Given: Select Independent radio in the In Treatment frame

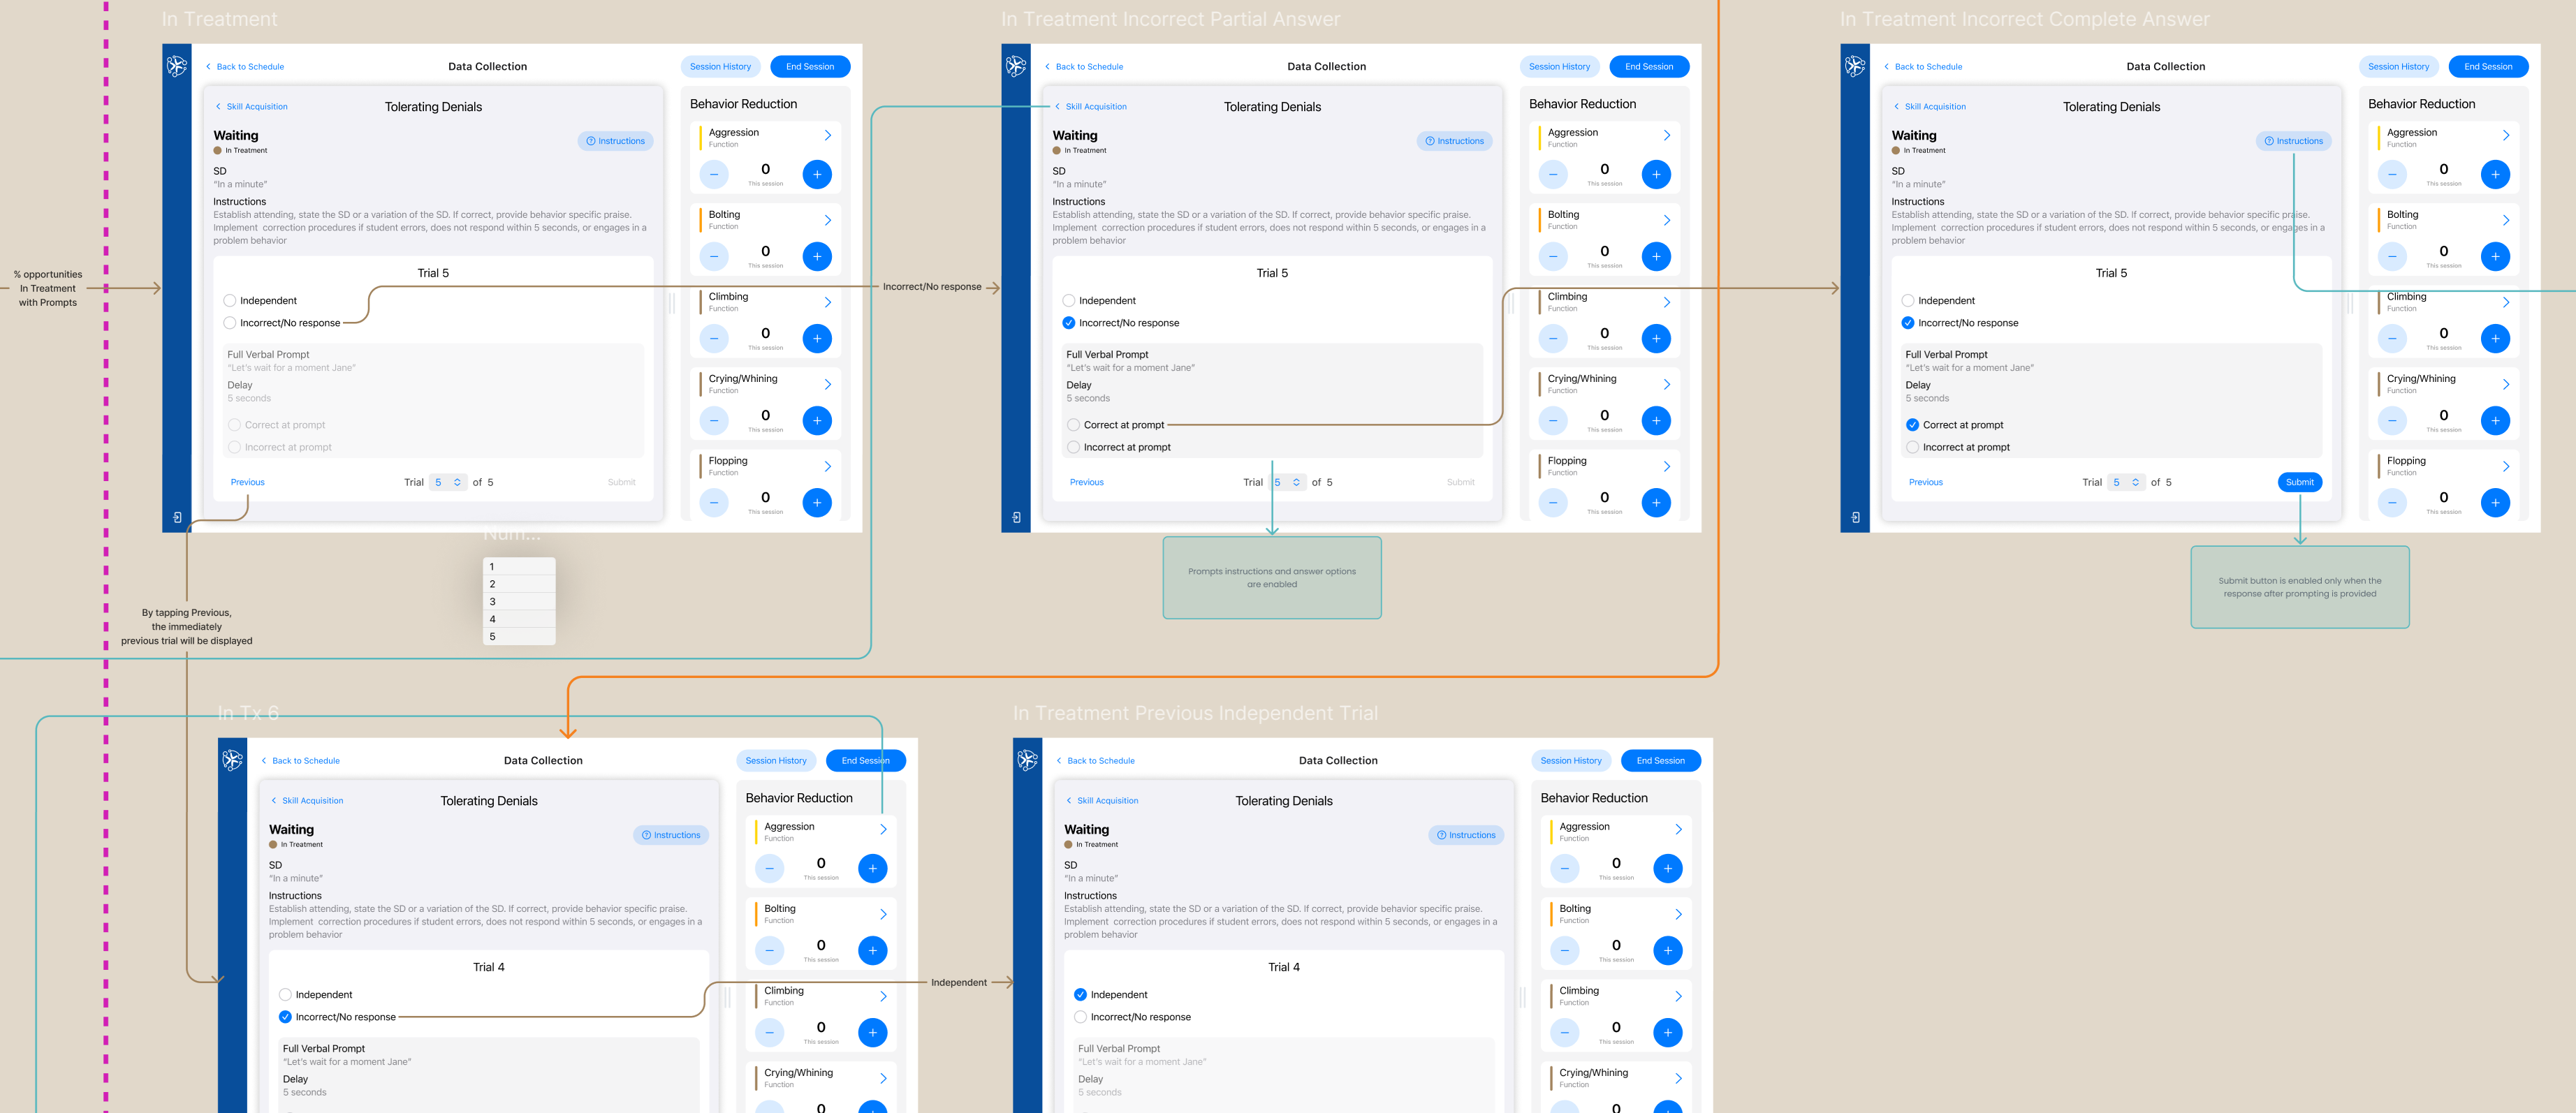Looking at the screenshot, I should click(230, 300).
